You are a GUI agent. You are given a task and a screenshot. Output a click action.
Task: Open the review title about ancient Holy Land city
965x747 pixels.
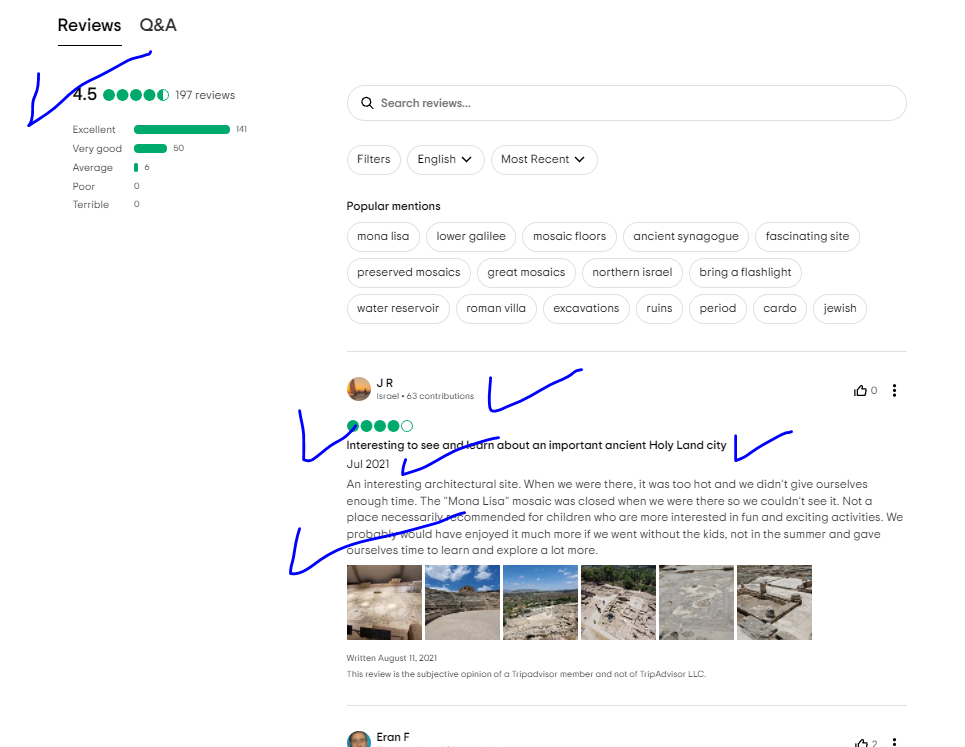(x=536, y=445)
